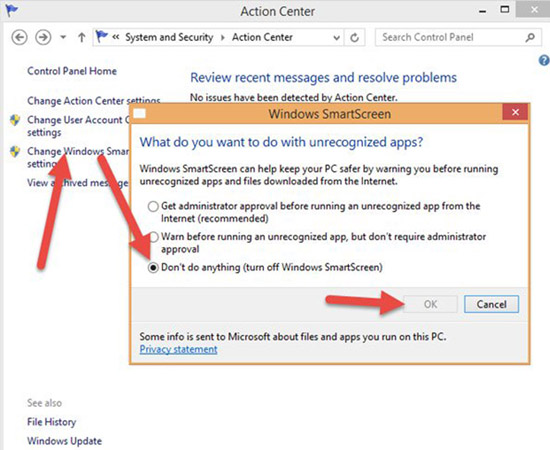This screenshot has width=550, height=450.
Task: Click shield icon next to User Account Control
Action: click(x=15, y=120)
